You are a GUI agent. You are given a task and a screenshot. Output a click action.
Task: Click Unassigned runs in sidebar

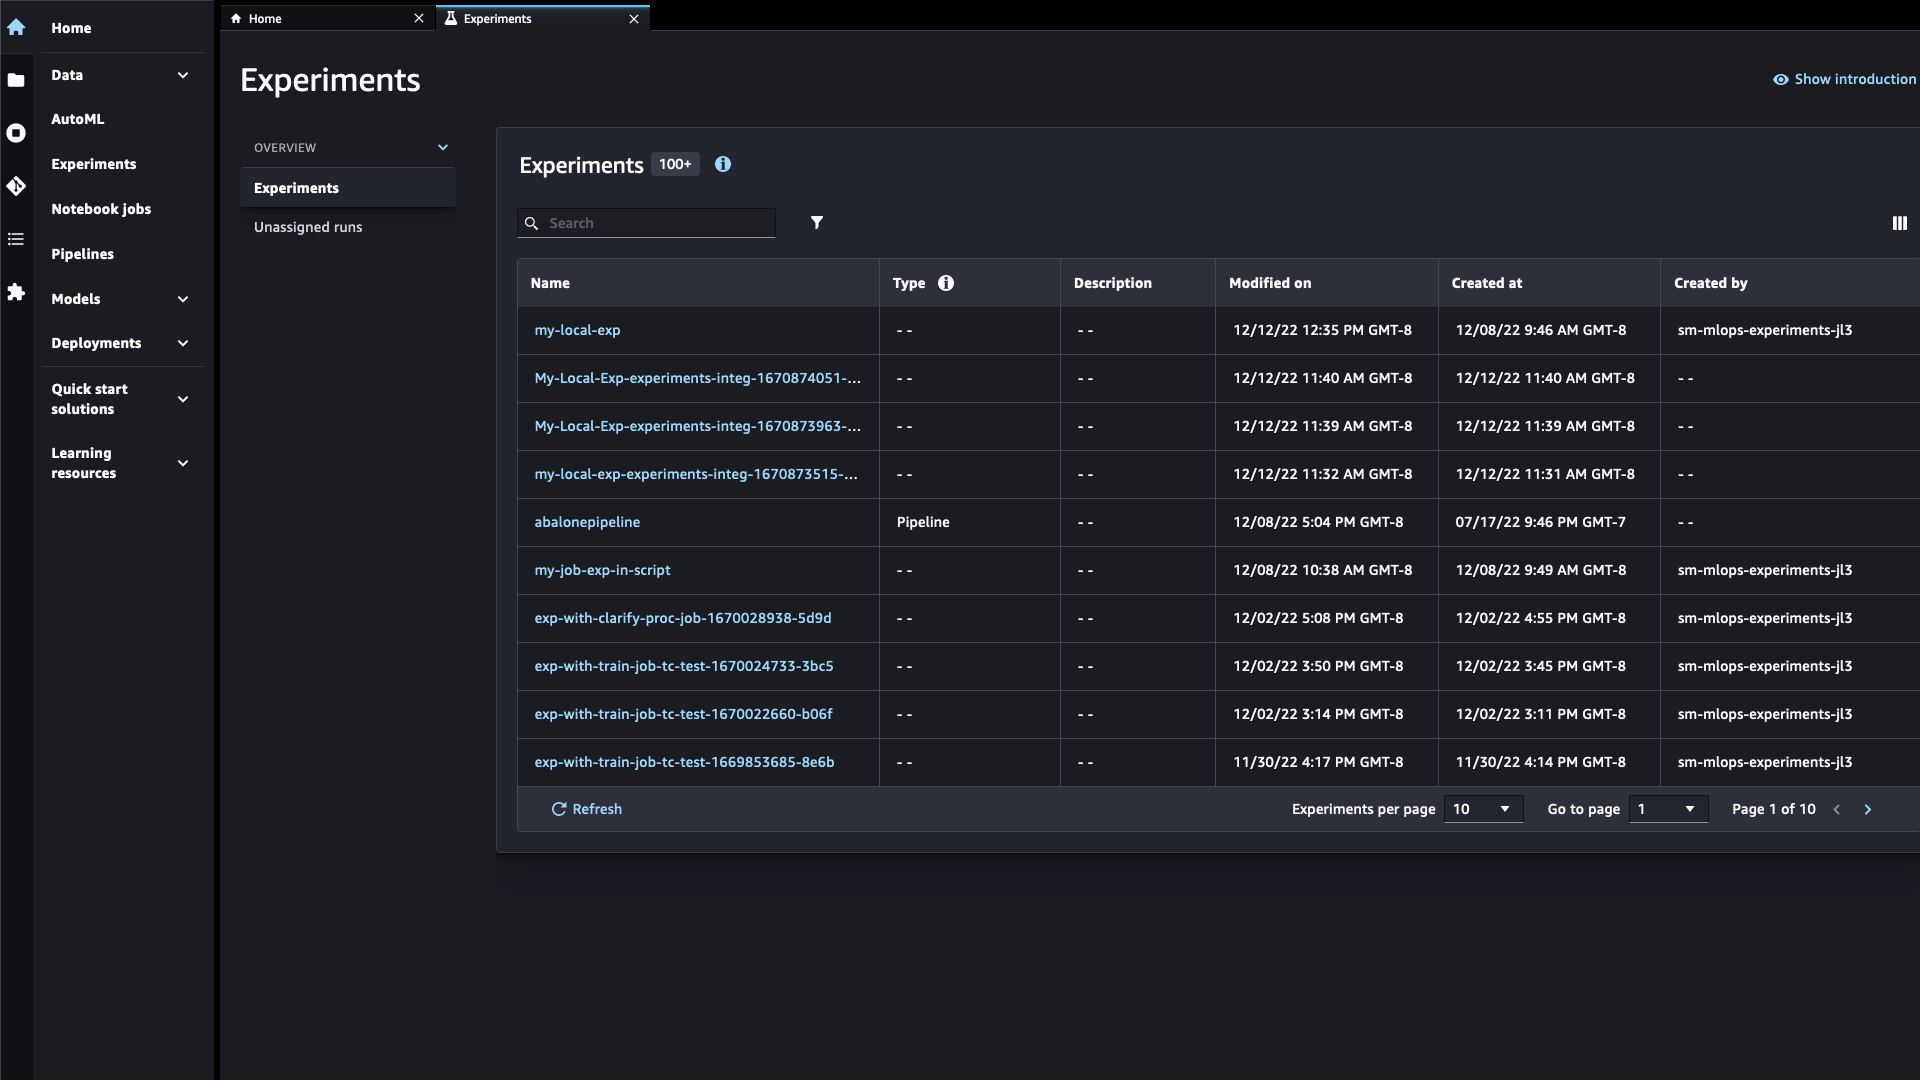coord(307,225)
